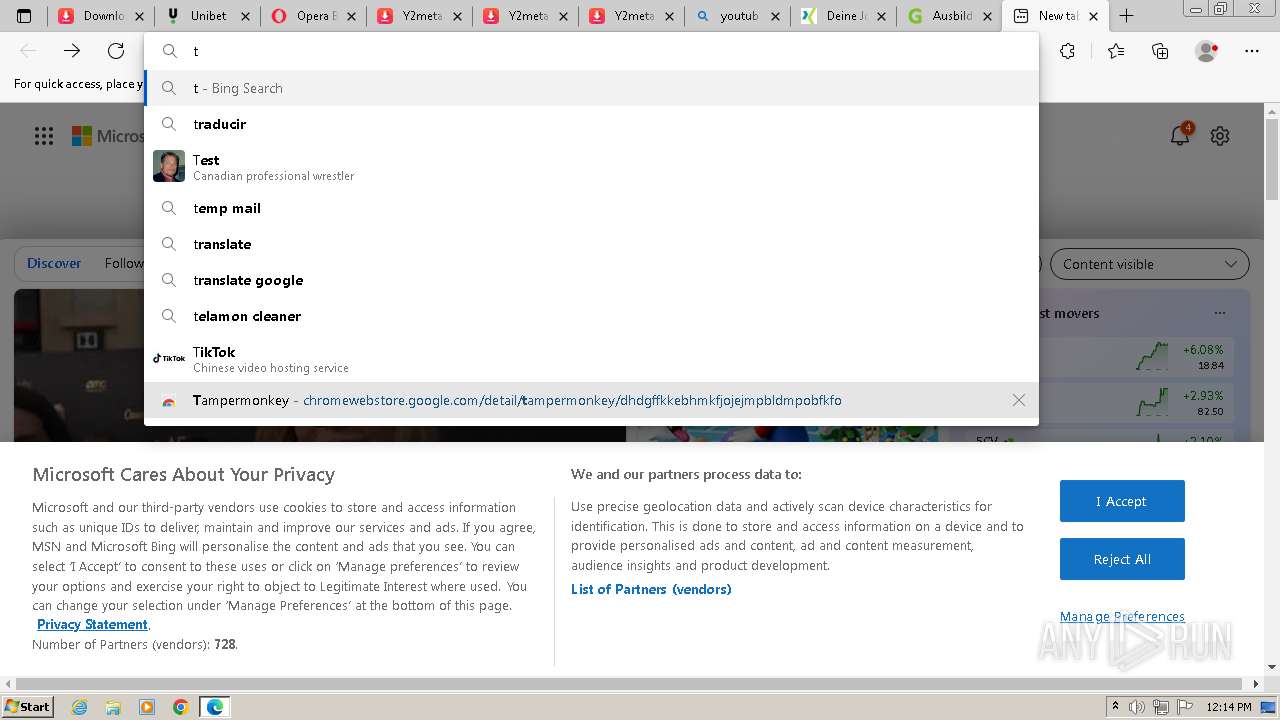This screenshot has height=720, width=1280.
Task: Select the 'translate google' suggestion
Action: coord(591,280)
